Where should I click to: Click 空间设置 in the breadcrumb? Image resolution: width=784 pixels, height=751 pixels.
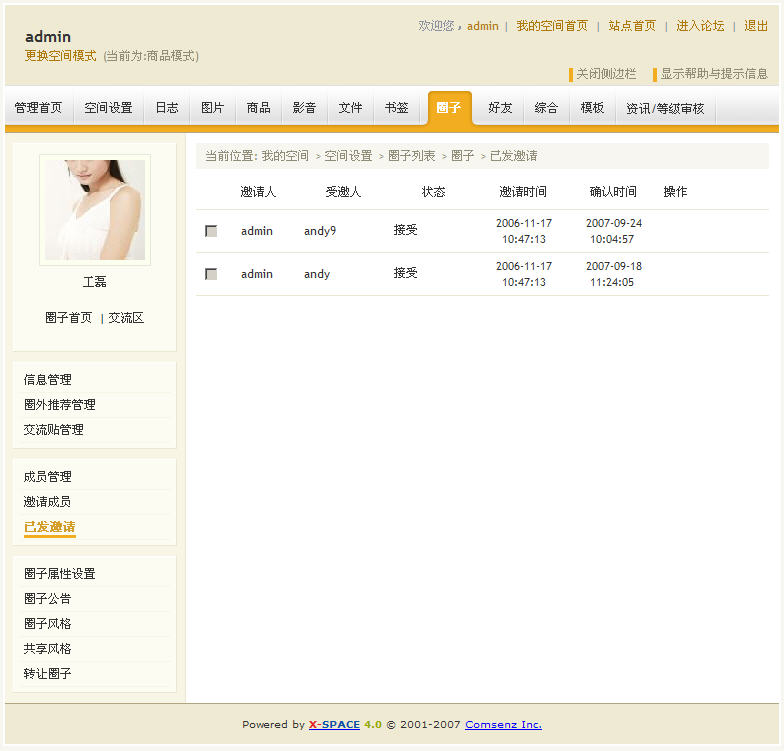click(x=348, y=156)
